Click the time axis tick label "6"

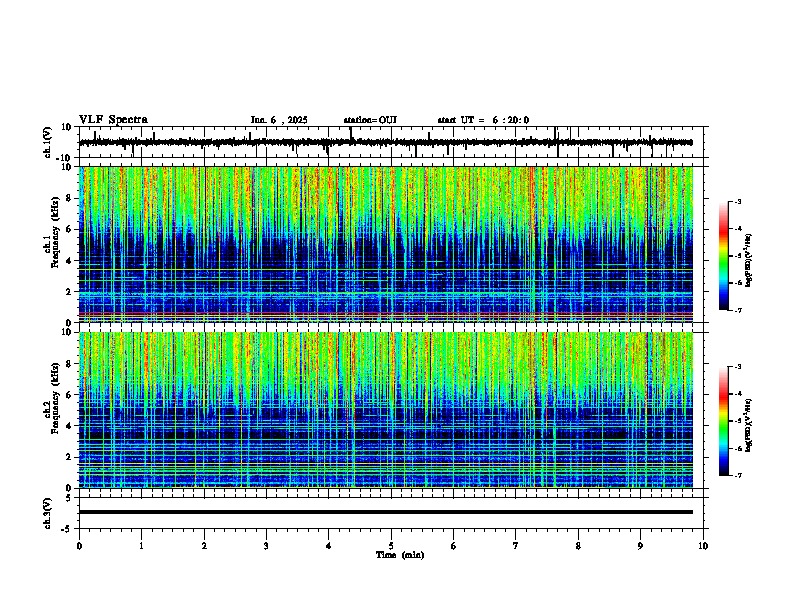point(454,546)
